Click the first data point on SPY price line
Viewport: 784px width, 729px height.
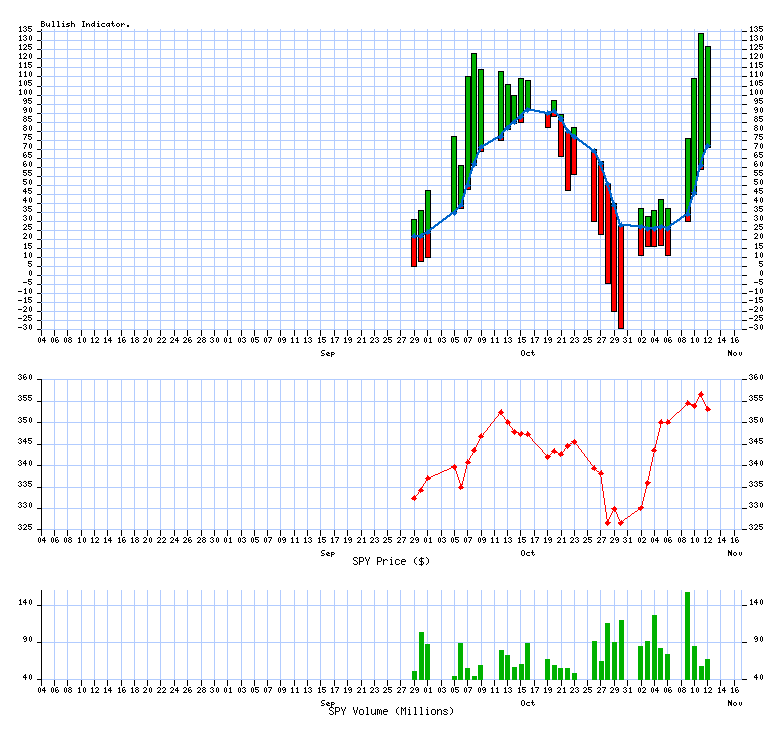coord(414,498)
